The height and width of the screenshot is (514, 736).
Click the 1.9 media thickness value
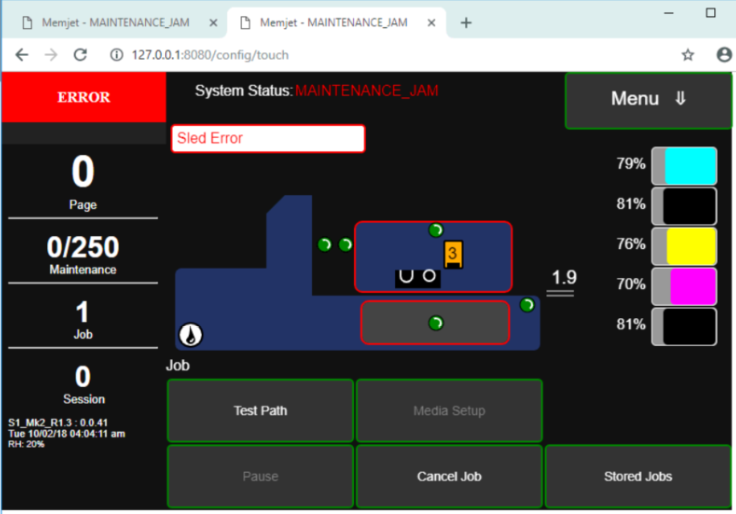[x=564, y=277]
